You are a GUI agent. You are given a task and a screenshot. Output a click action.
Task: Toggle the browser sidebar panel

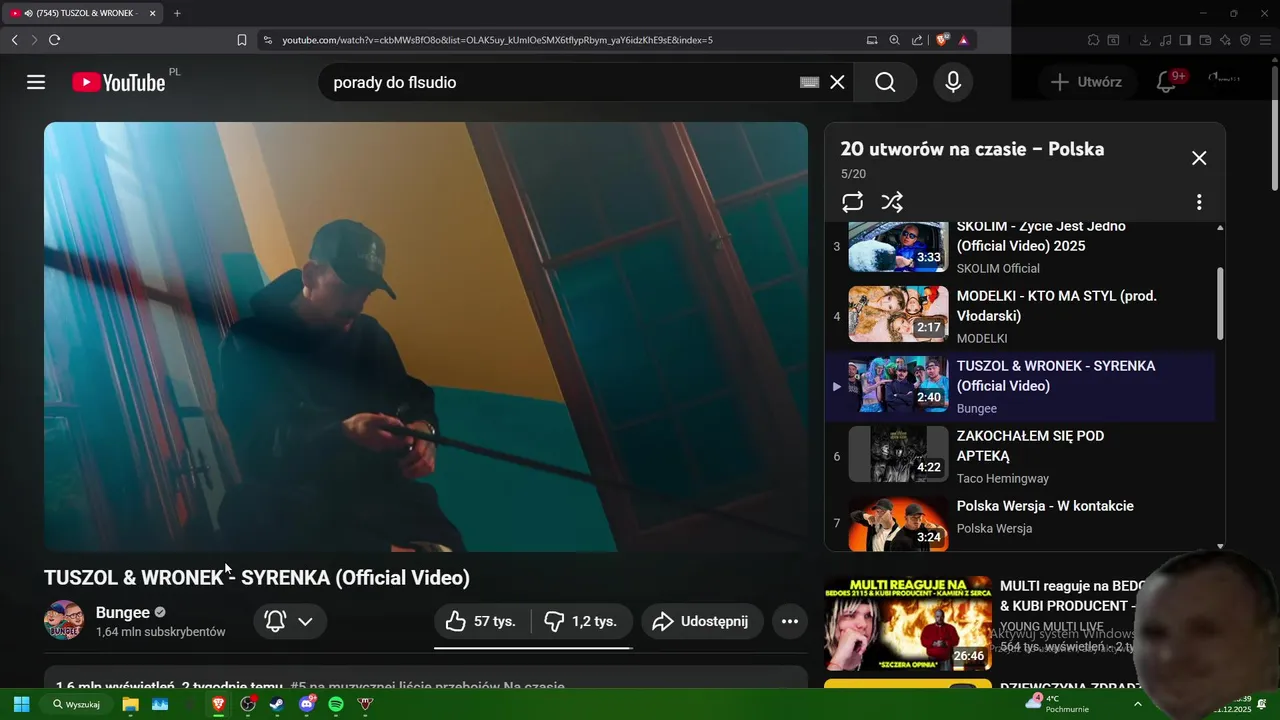coord(1185,40)
